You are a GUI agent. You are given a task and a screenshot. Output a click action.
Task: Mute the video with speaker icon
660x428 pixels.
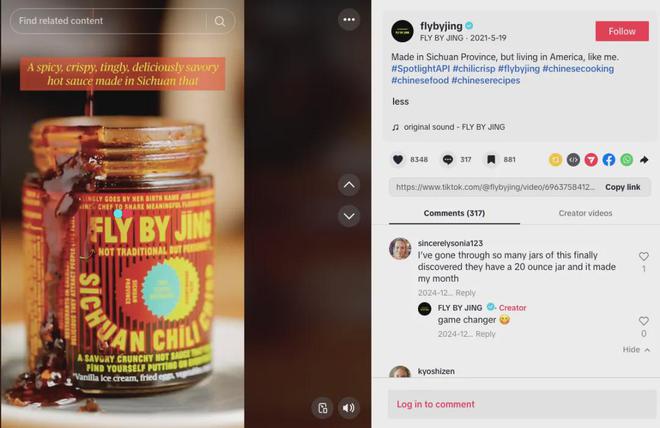[x=349, y=408]
